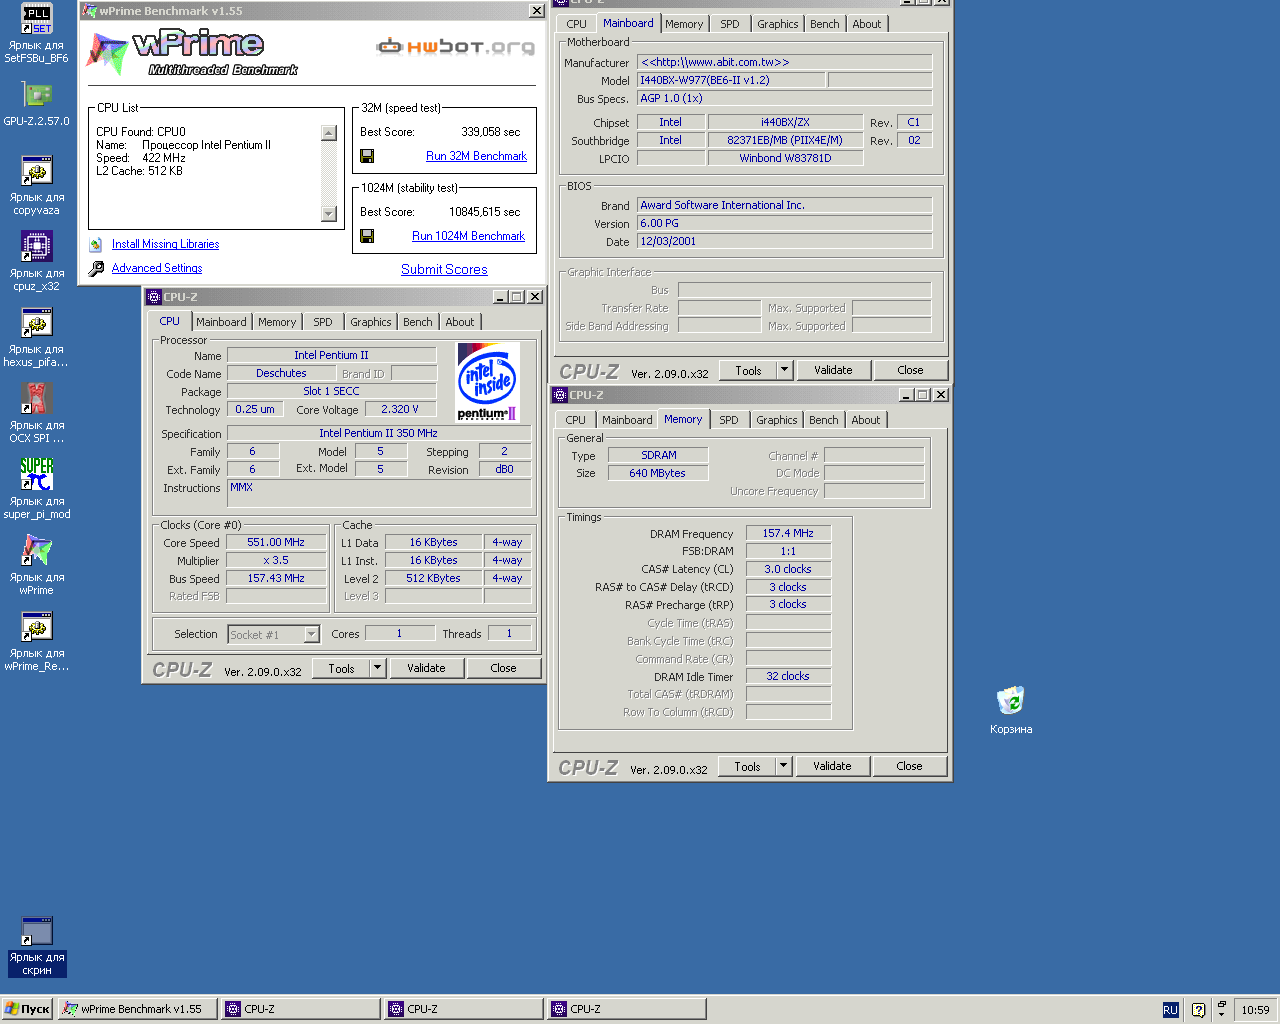
Task: Click the DRAM Frequency 157.4 MHz value
Action: click(x=788, y=533)
